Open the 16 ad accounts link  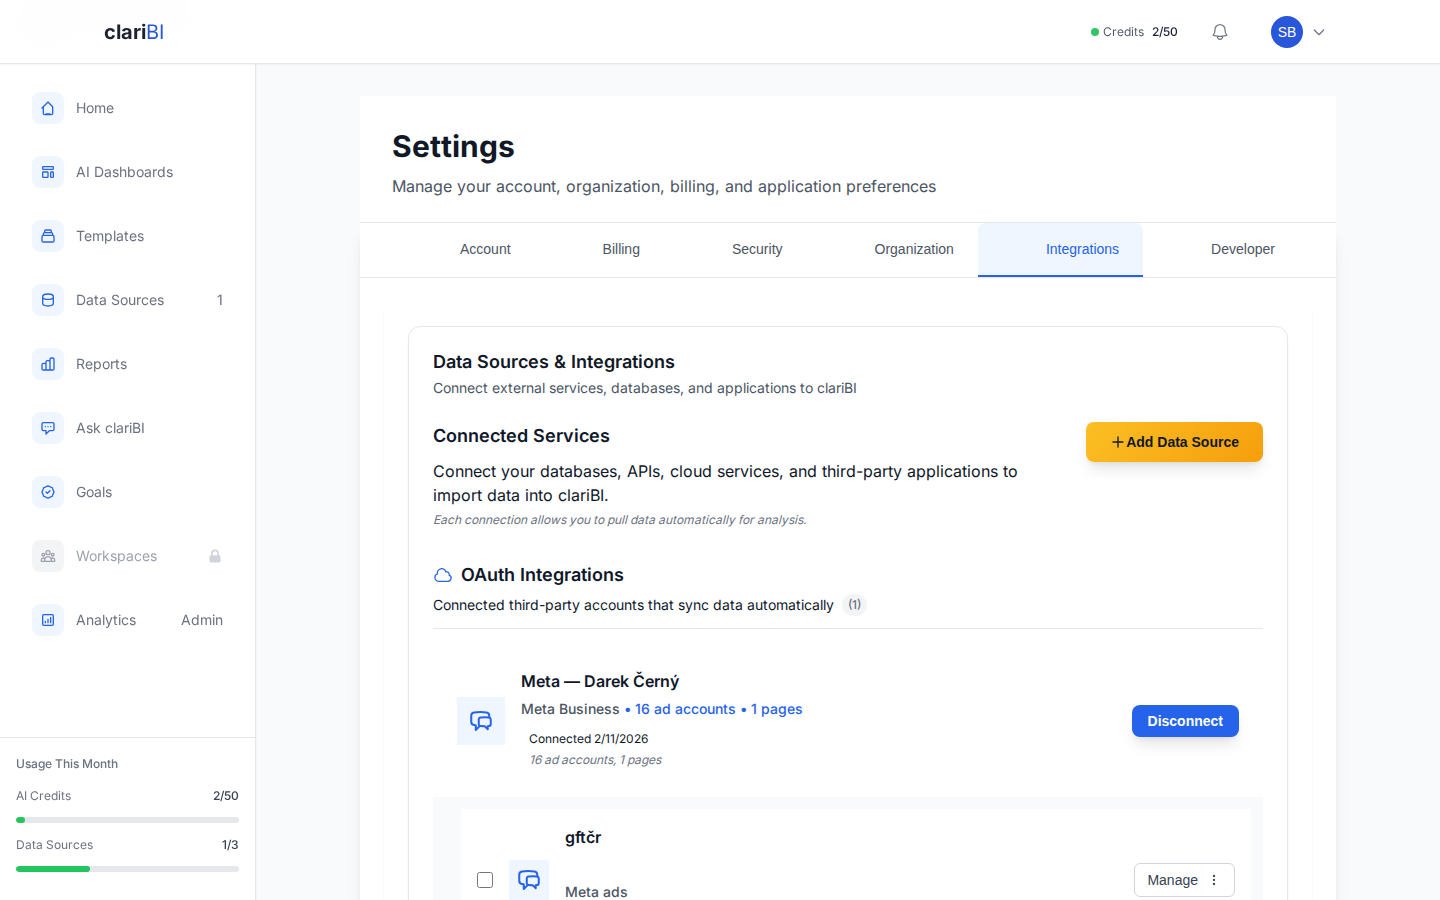(685, 709)
